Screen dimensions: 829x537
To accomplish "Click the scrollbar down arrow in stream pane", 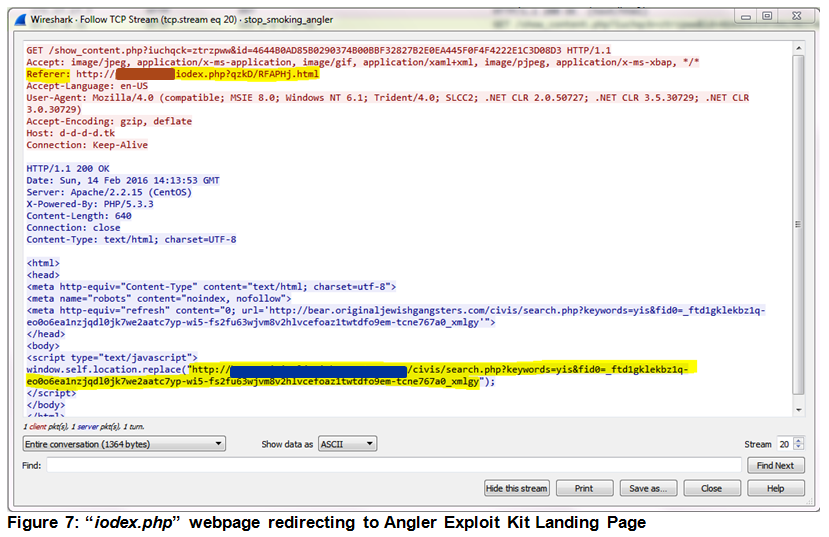I will point(799,410).
